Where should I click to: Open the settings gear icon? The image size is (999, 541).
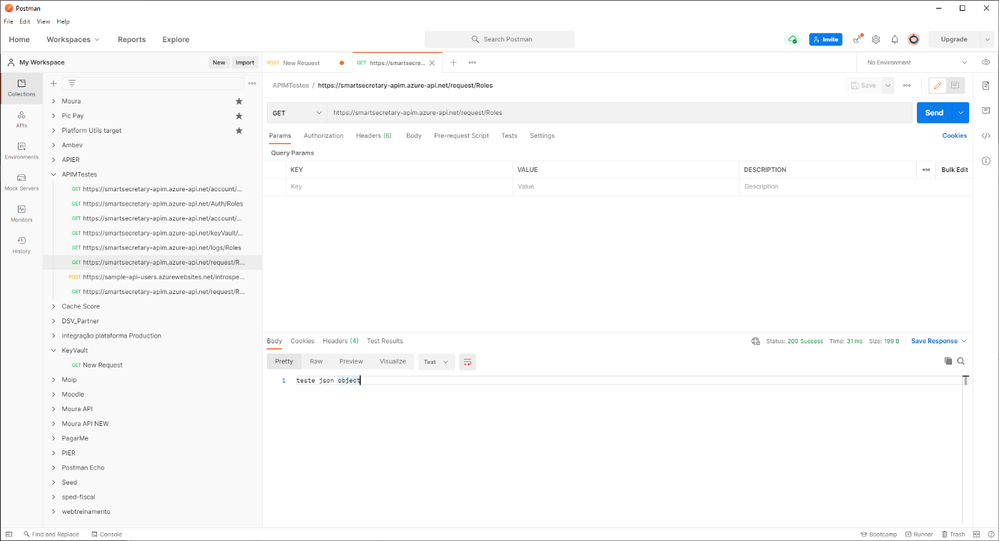pos(876,40)
